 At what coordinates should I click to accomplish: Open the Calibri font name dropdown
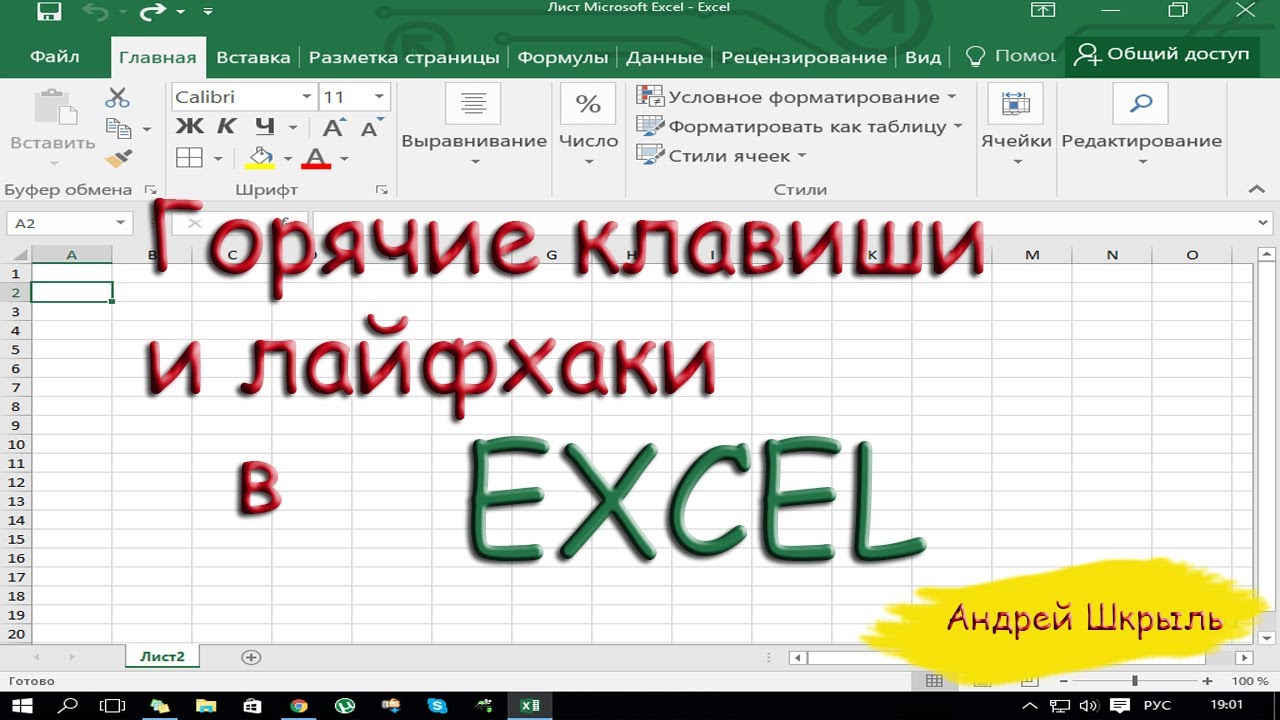pos(307,97)
